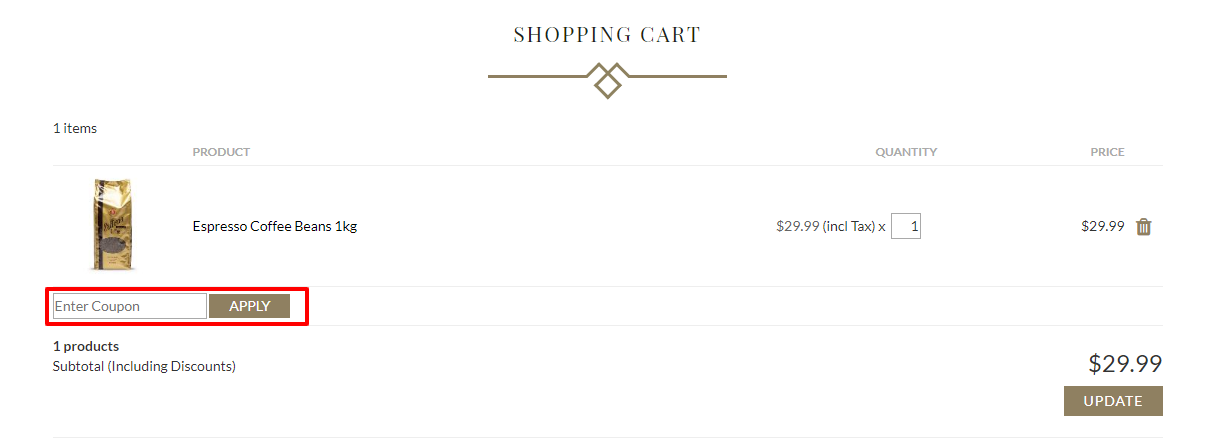Click the large $29.99 subtotal amount

coord(1125,363)
